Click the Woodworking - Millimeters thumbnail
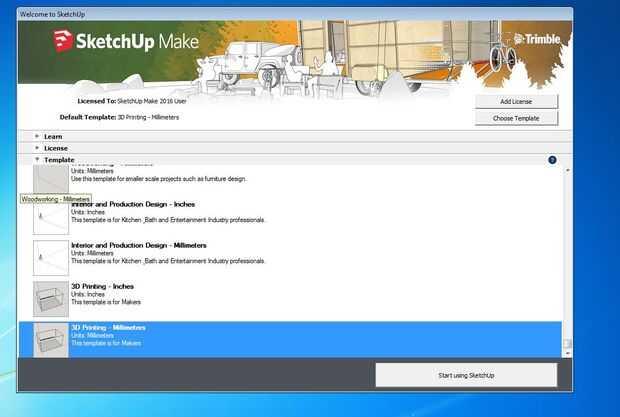This screenshot has height=417, width=620. coord(51,179)
